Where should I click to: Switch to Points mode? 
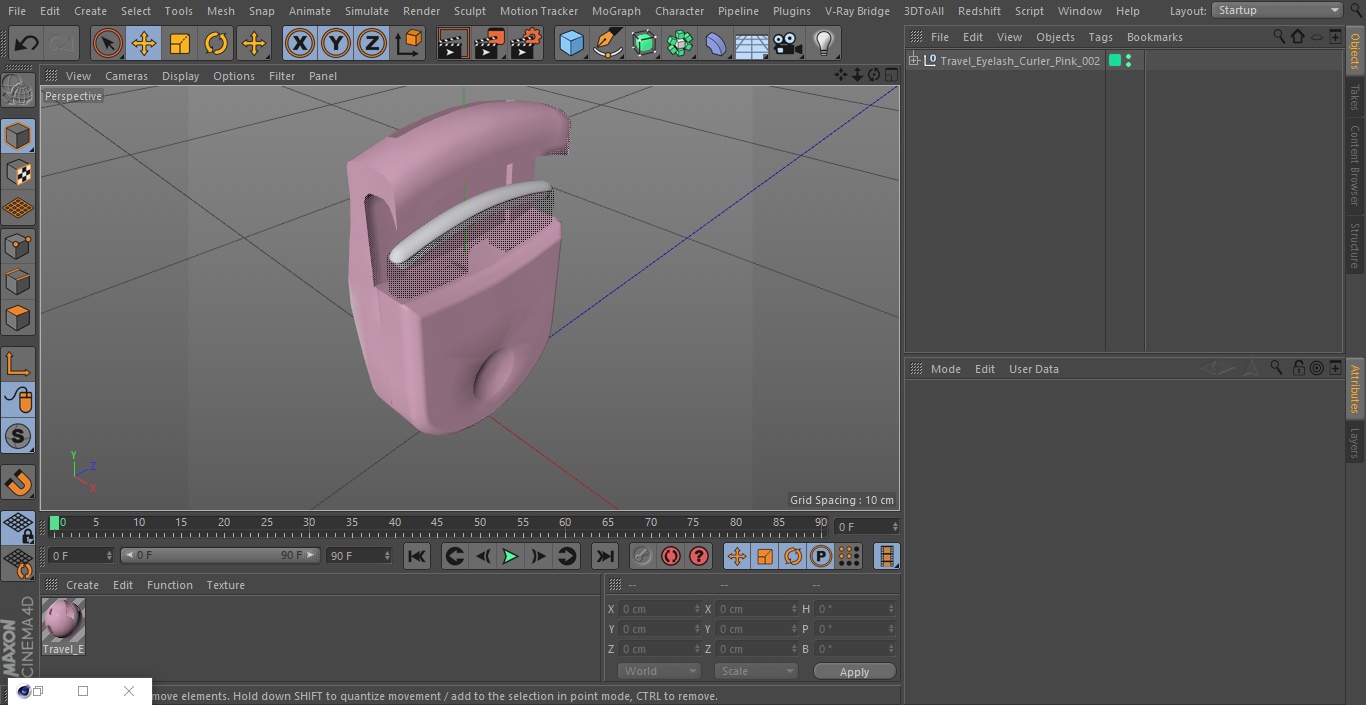(x=18, y=245)
